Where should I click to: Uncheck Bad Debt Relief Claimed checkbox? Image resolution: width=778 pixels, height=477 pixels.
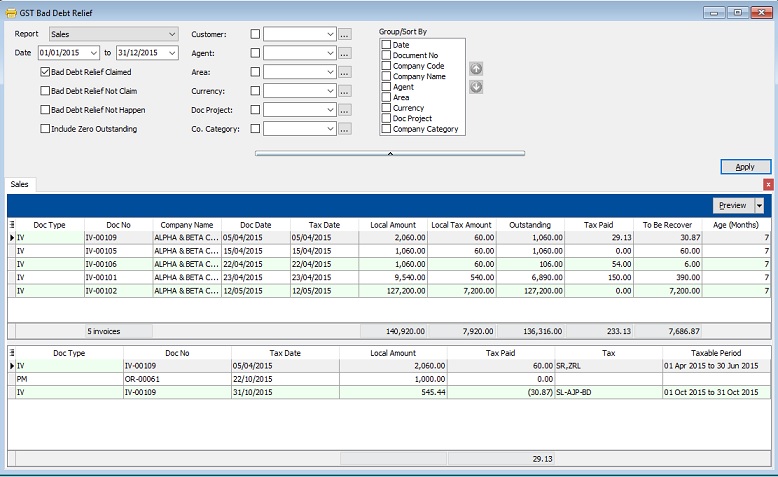pyautogui.click(x=45, y=72)
